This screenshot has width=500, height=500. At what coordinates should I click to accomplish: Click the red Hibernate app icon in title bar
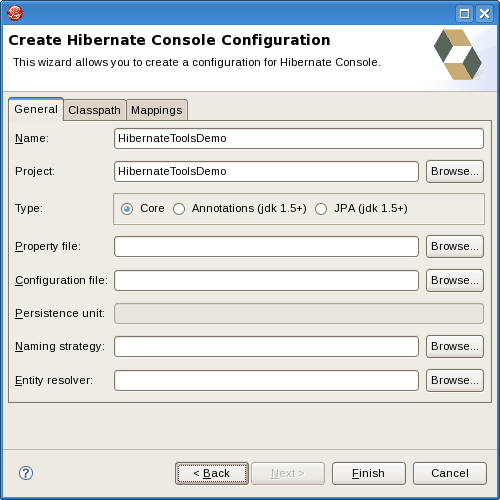pyautogui.click(x=15, y=13)
